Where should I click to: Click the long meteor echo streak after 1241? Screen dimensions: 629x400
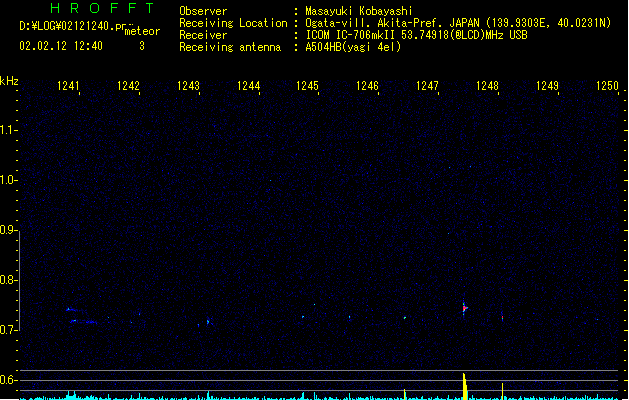click(83, 321)
